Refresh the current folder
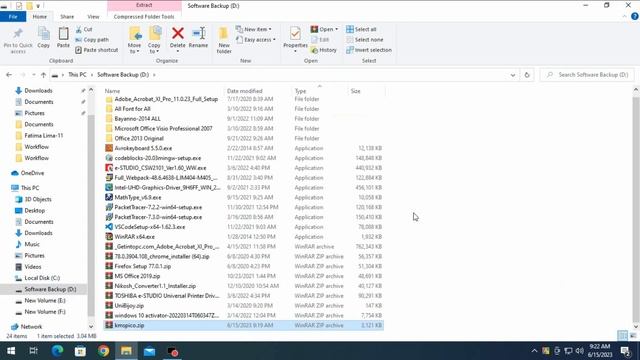The image size is (640, 360). click(527, 75)
